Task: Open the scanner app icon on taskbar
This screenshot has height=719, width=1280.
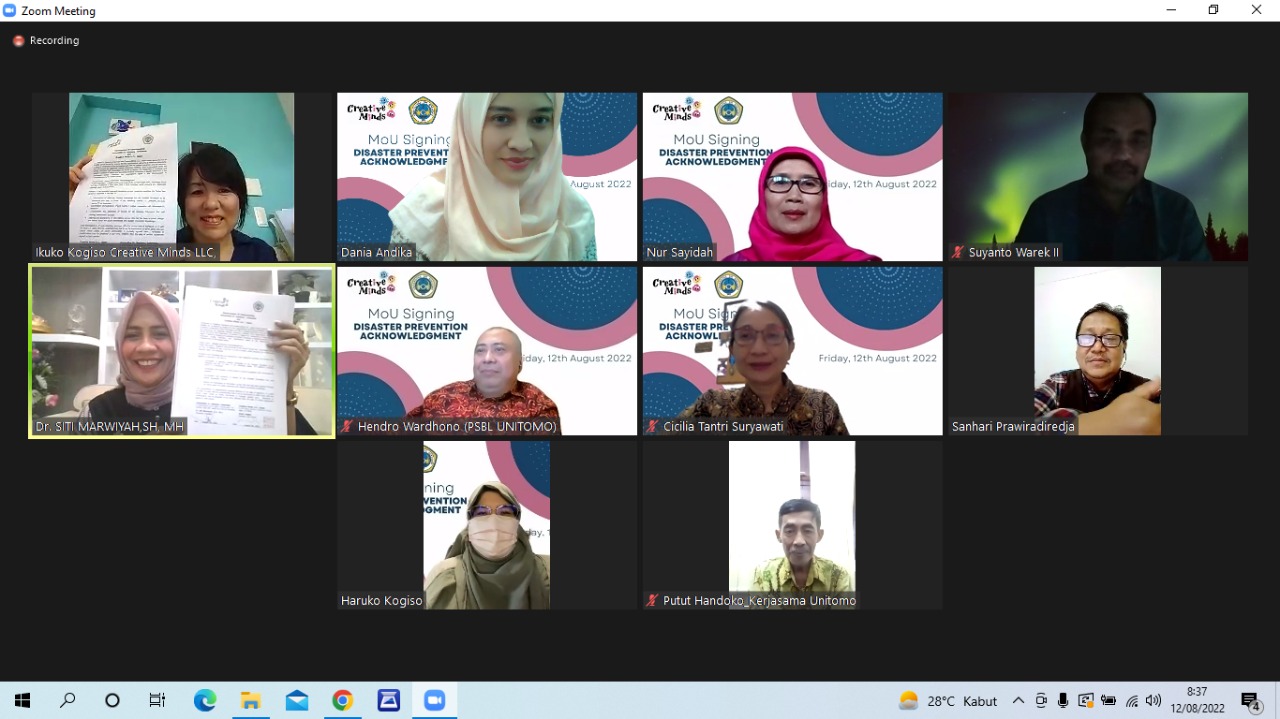Action: pyautogui.click(x=389, y=701)
